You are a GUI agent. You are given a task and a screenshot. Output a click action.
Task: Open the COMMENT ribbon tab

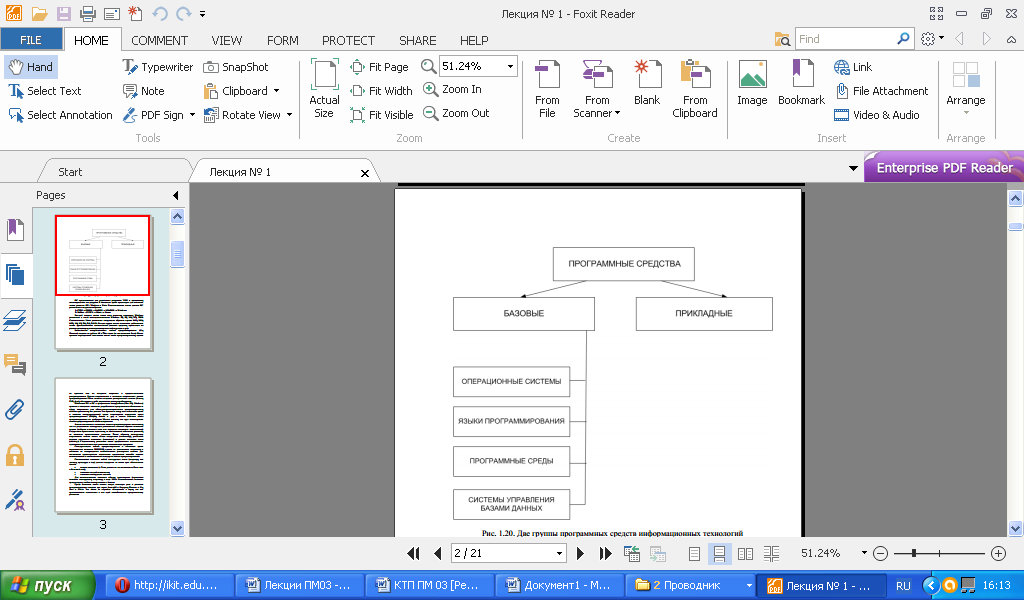point(159,40)
